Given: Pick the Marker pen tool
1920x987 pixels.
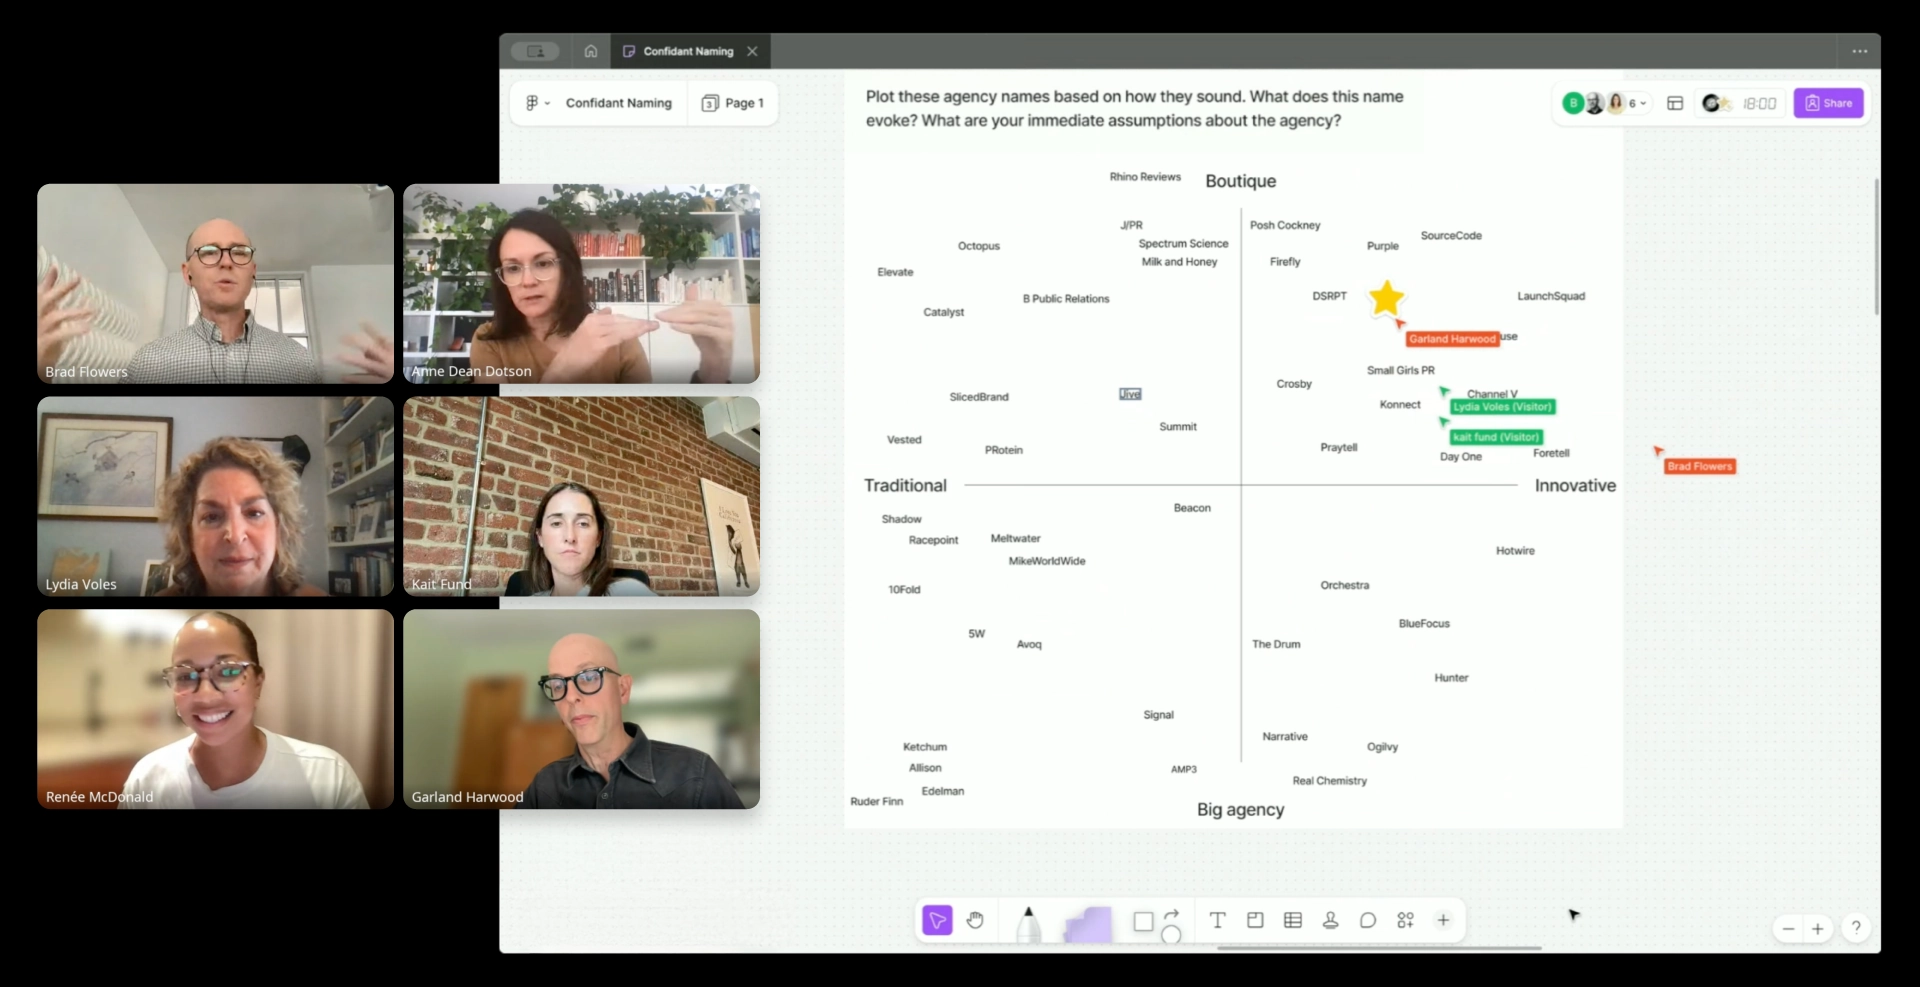Looking at the screenshot, I should tap(1028, 923).
